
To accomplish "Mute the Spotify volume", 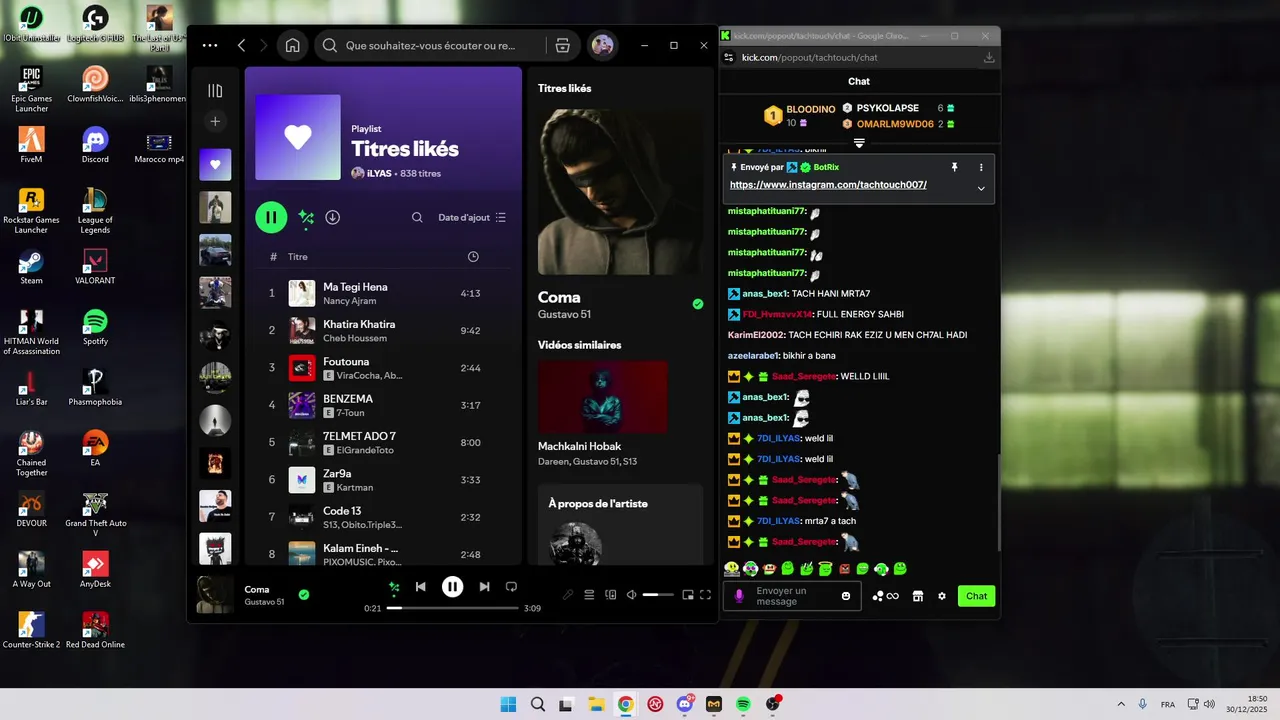I will pos(631,595).
